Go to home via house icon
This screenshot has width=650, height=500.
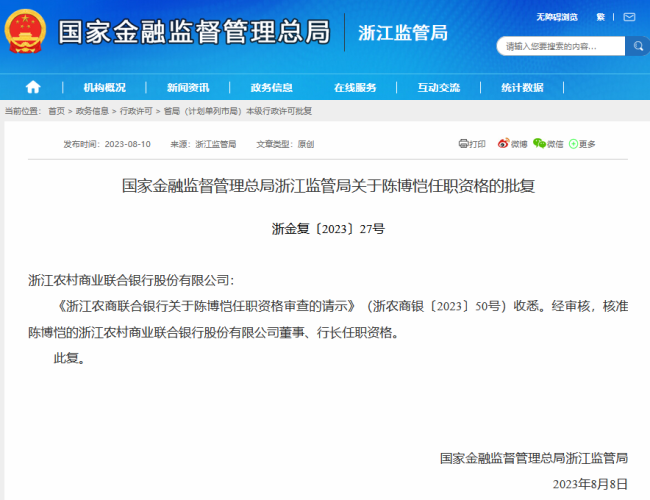coord(33,87)
